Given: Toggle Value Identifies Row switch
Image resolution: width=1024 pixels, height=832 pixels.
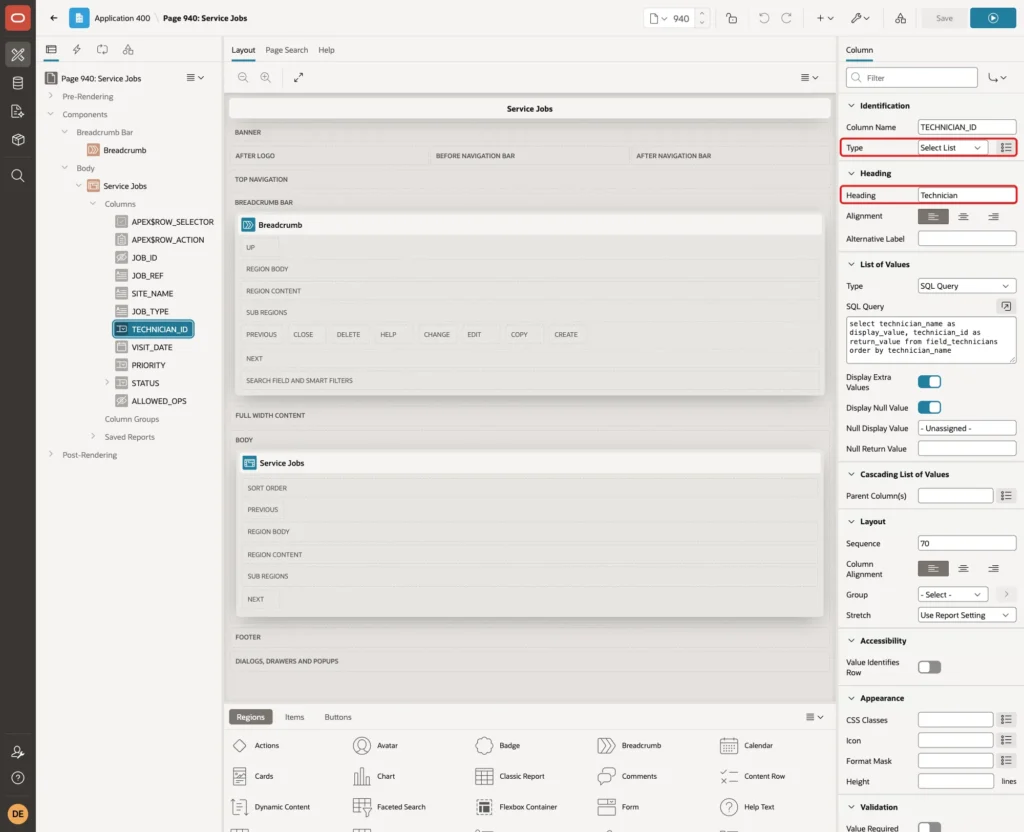Looking at the screenshot, I should (x=929, y=667).
